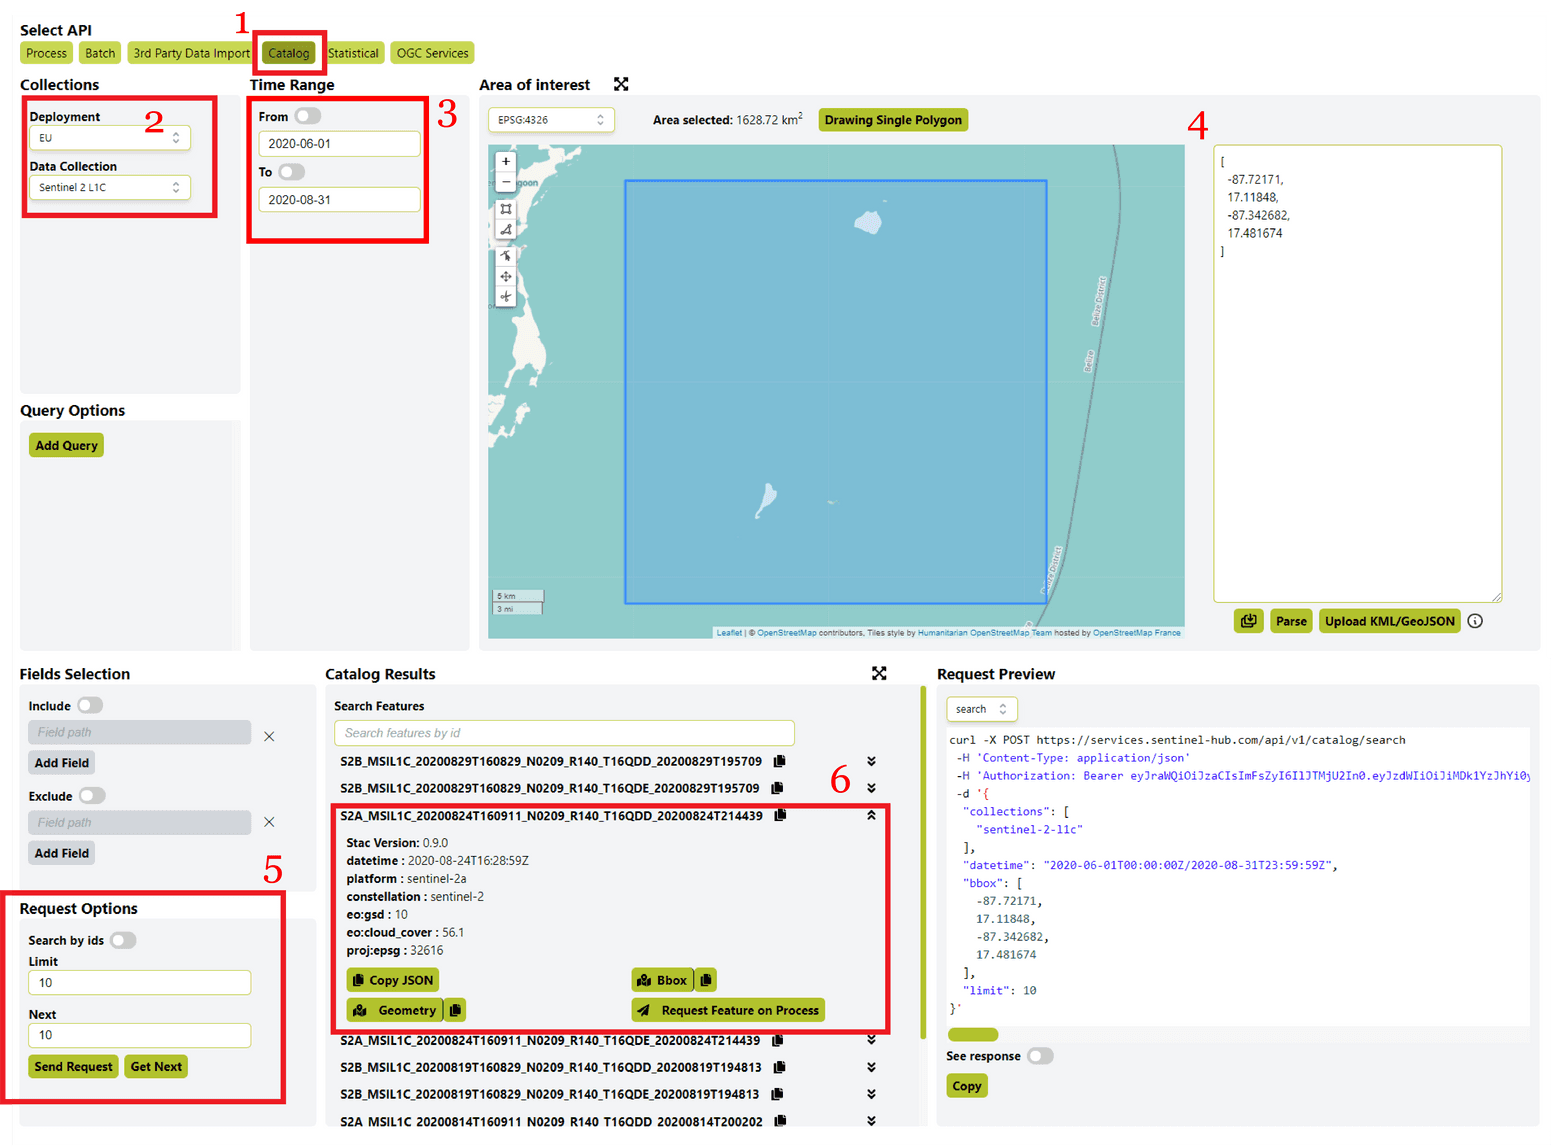Toggle the From date switch
Screen dimensions: 1553x1147
tap(308, 116)
